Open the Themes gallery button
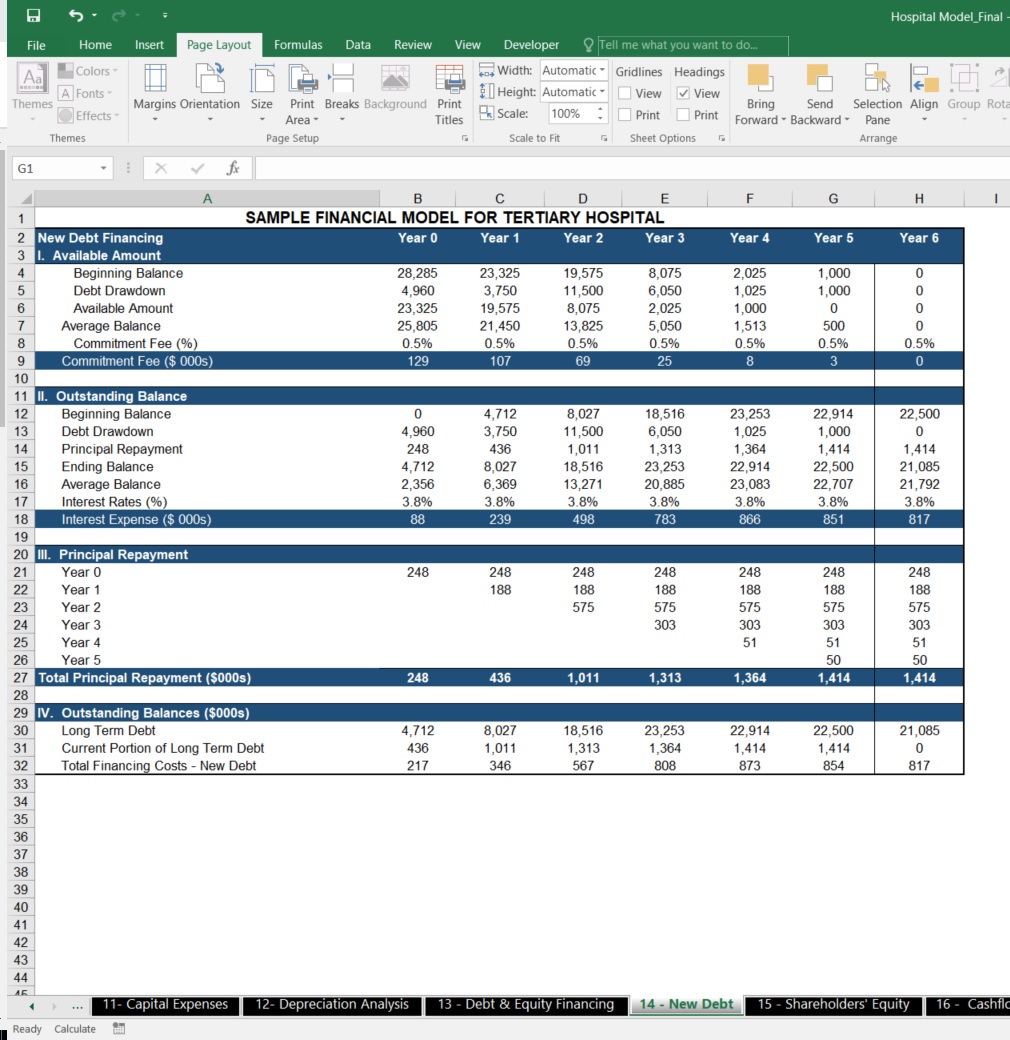This screenshot has width=1010, height=1040. pos(32,93)
